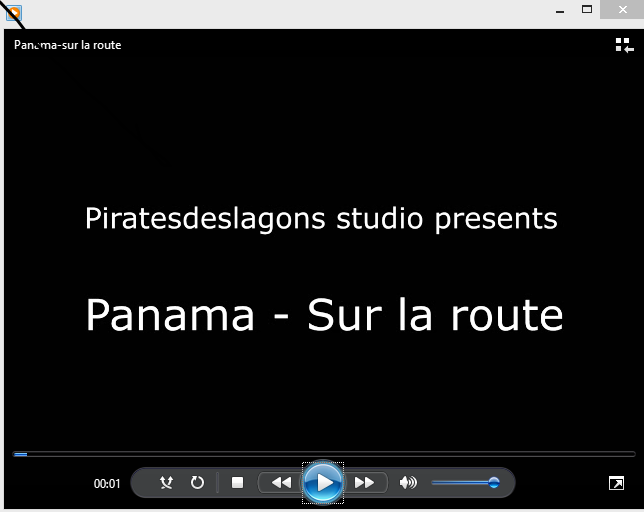Toggle the repeat option
Image resolution: width=644 pixels, height=512 pixels.
pos(197,483)
